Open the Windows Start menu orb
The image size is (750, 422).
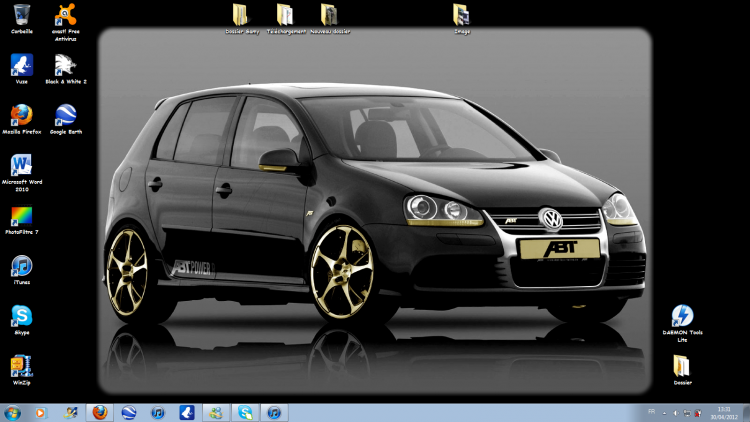[12, 412]
